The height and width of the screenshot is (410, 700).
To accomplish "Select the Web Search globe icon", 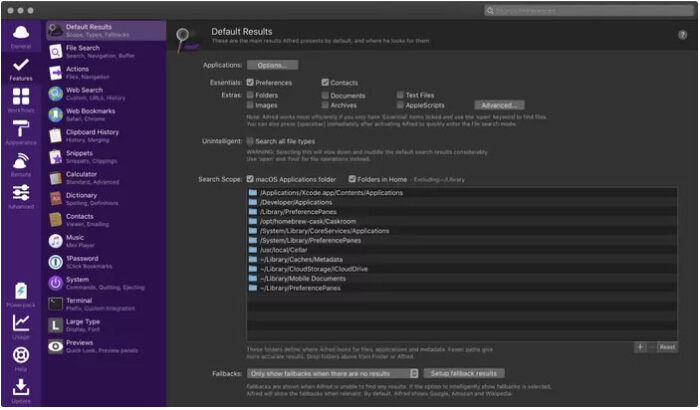I will pyautogui.click(x=55, y=94).
